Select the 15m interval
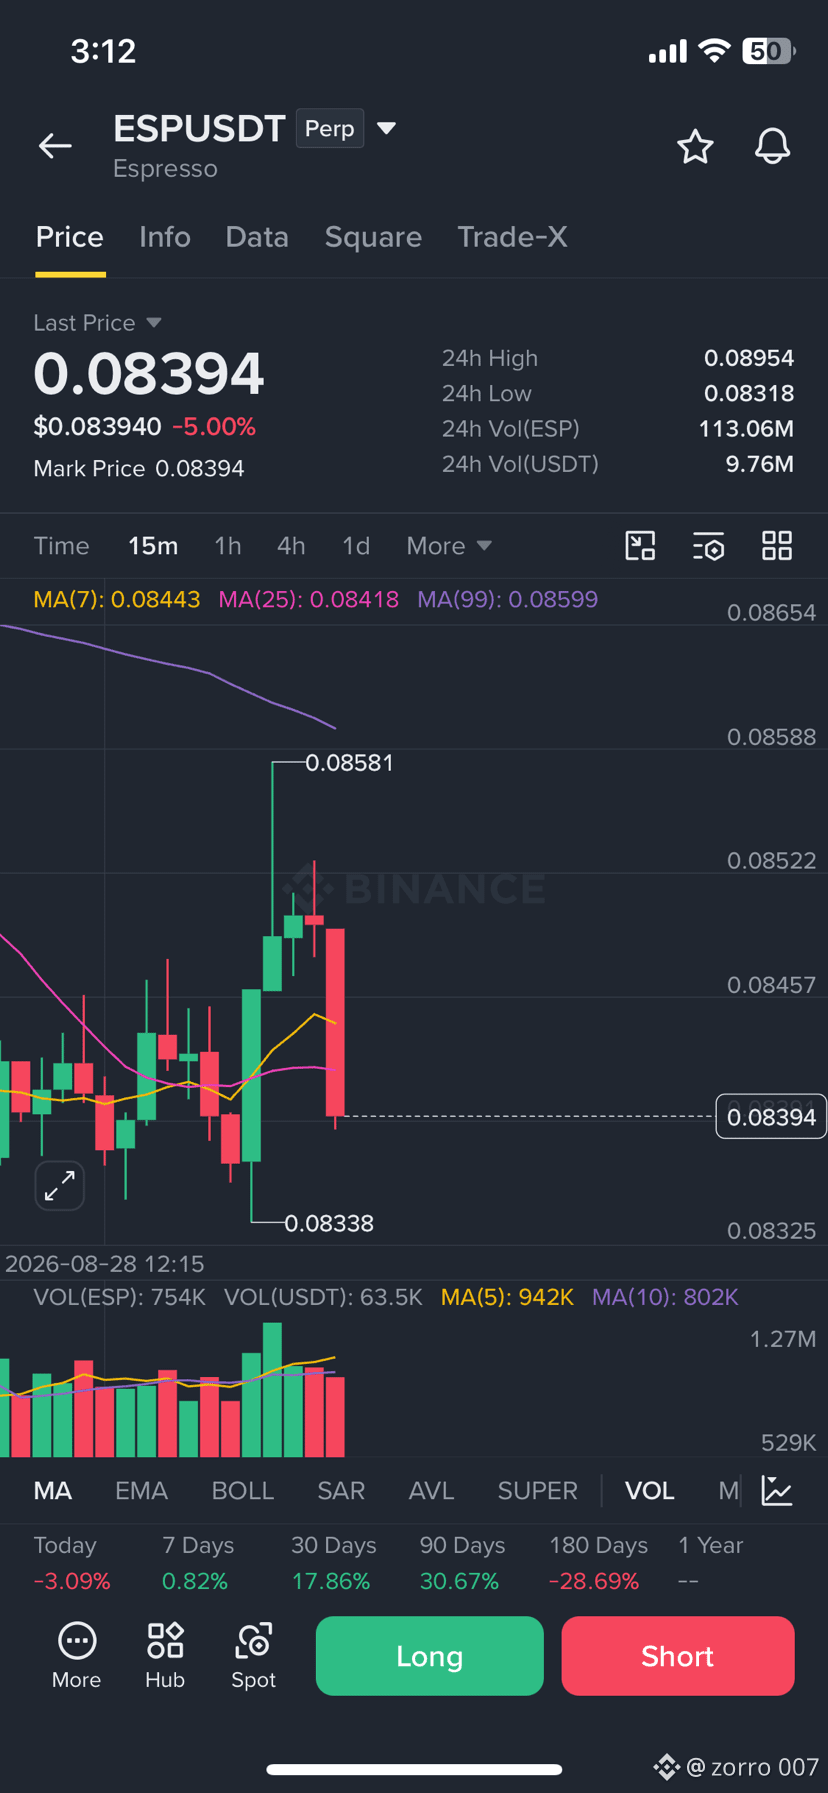The image size is (828, 1793). coord(153,546)
